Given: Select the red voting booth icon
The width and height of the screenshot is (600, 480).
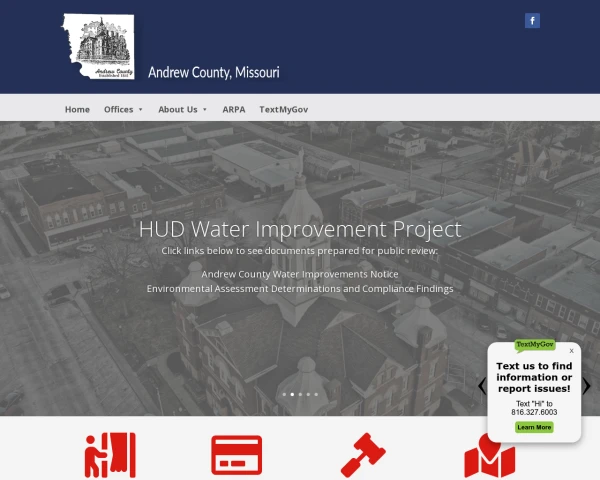Looking at the screenshot, I should pyautogui.click(x=110, y=455).
